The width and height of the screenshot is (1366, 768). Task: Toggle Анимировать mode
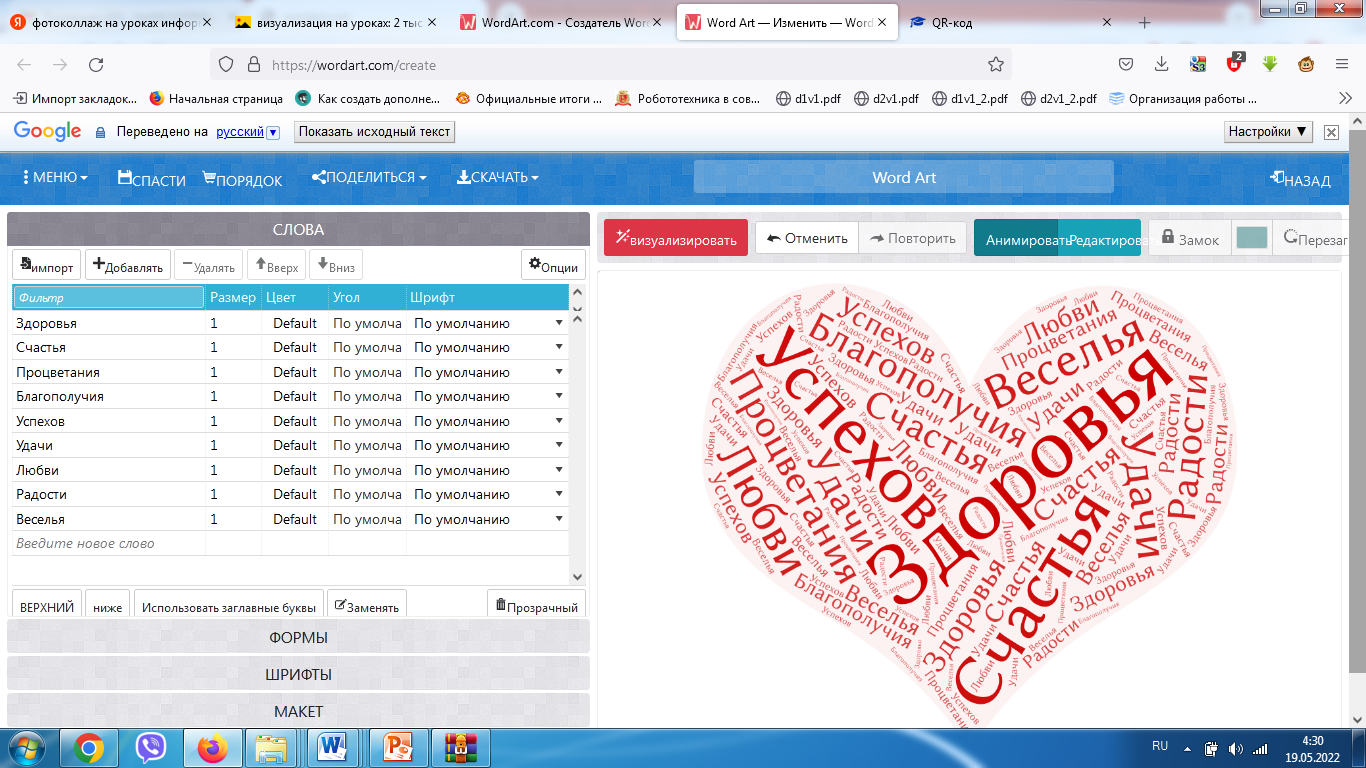click(1018, 239)
